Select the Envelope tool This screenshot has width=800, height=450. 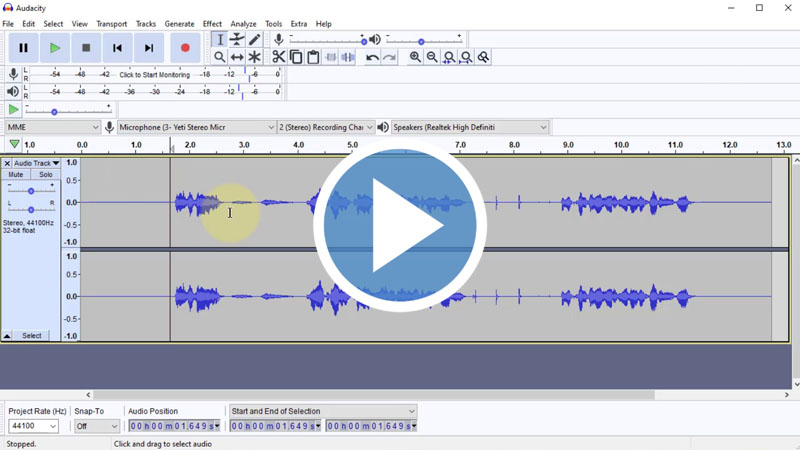pos(237,40)
